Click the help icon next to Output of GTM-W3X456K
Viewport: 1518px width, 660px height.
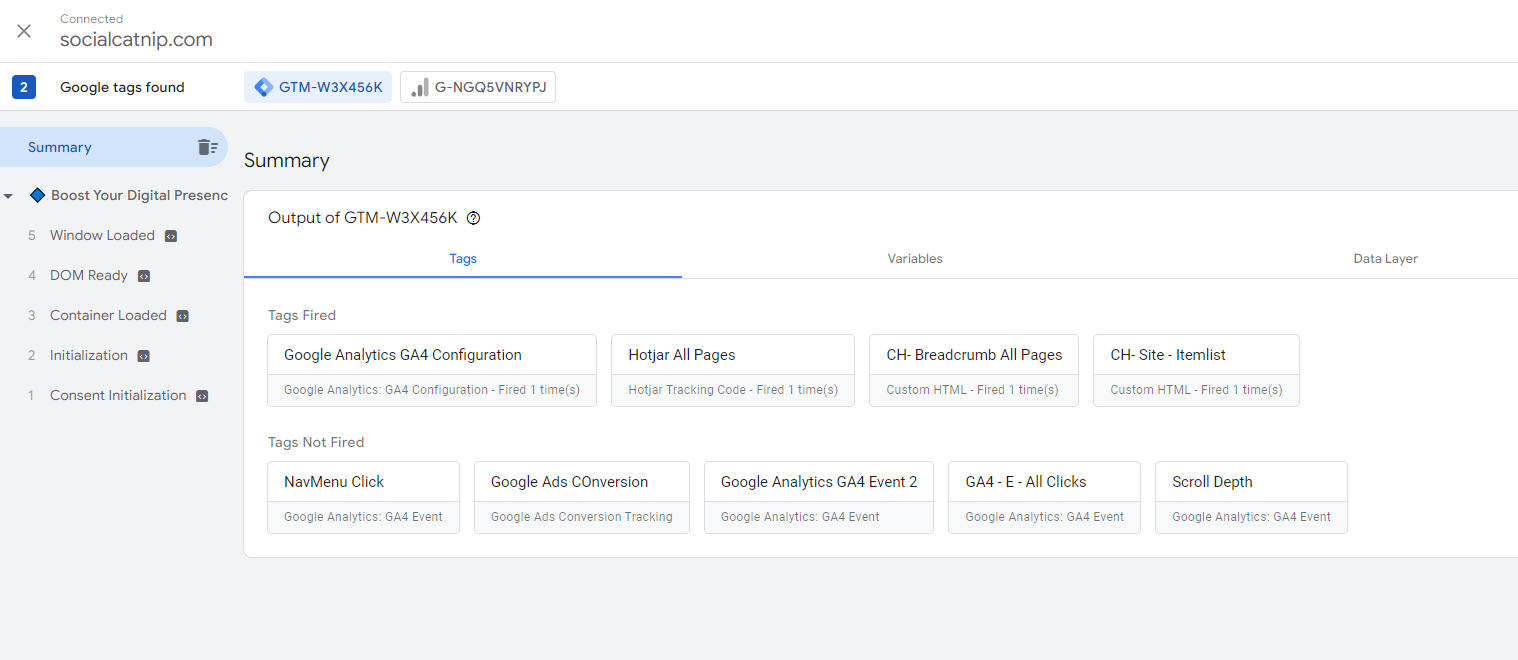[474, 218]
